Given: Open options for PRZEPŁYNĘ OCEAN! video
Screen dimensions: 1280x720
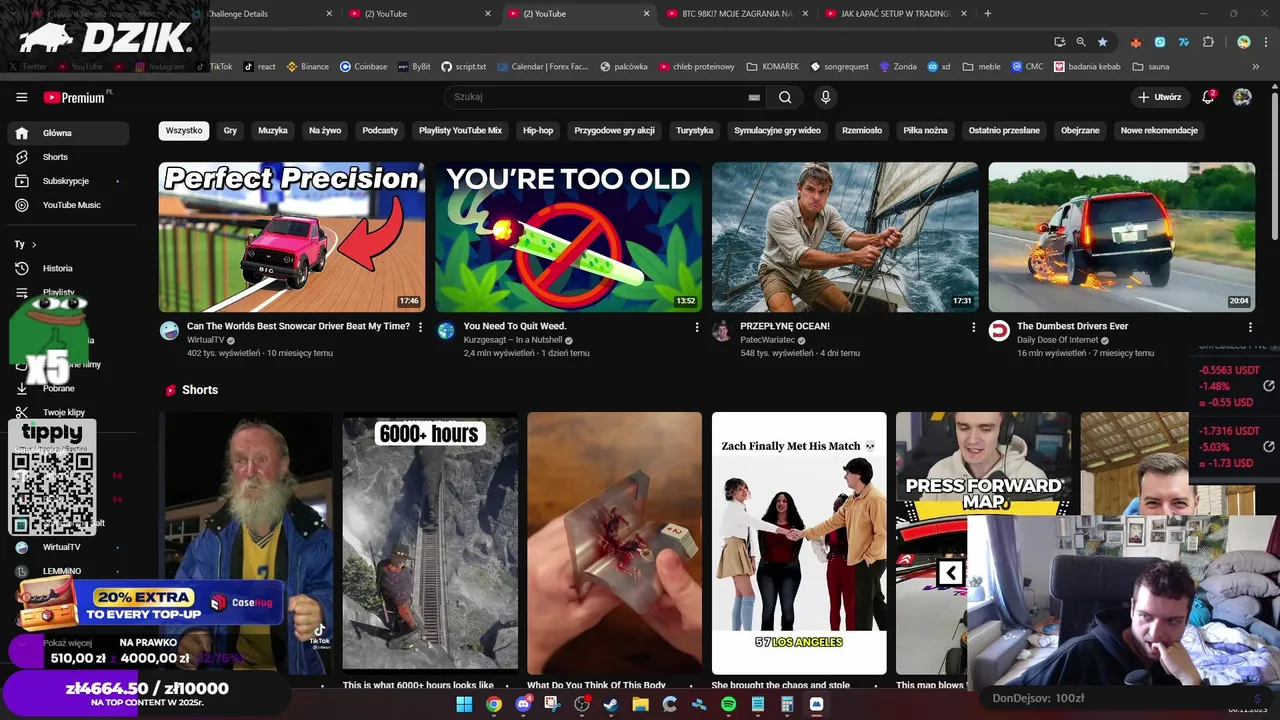Looking at the screenshot, I should pyautogui.click(x=973, y=327).
